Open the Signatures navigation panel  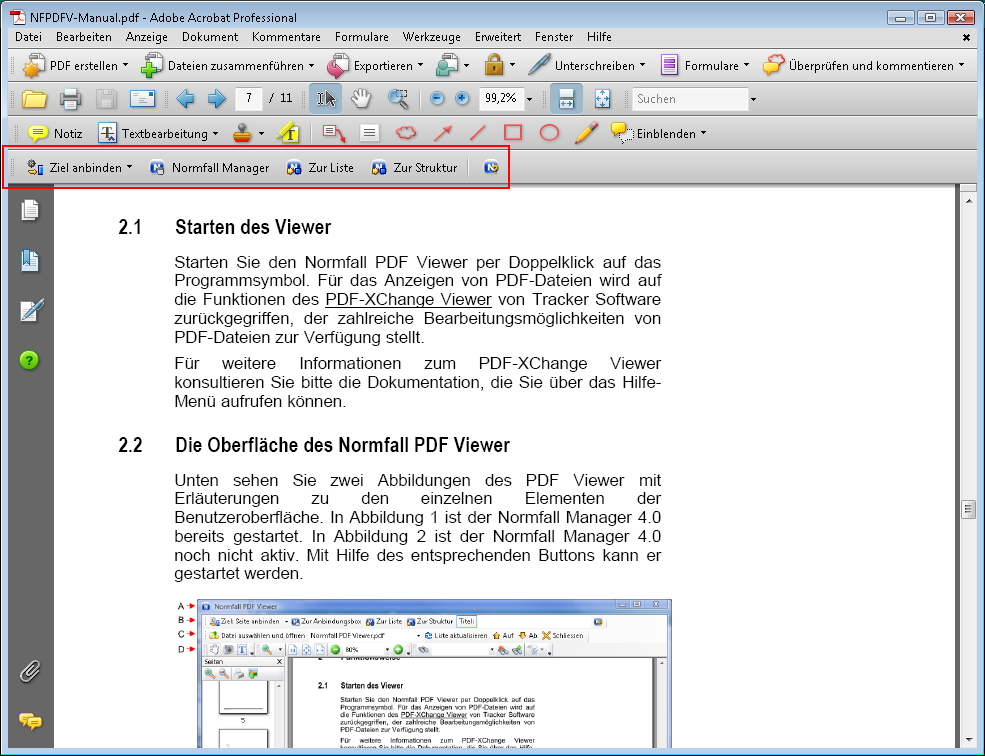pos(31,310)
